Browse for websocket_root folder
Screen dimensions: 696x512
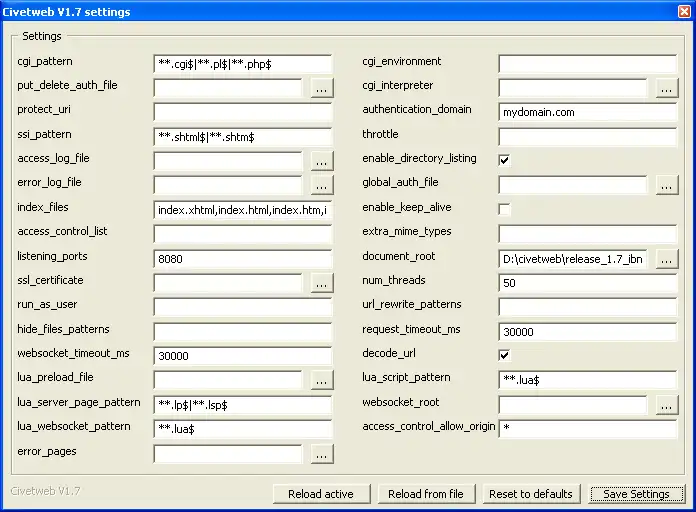click(667, 405)
